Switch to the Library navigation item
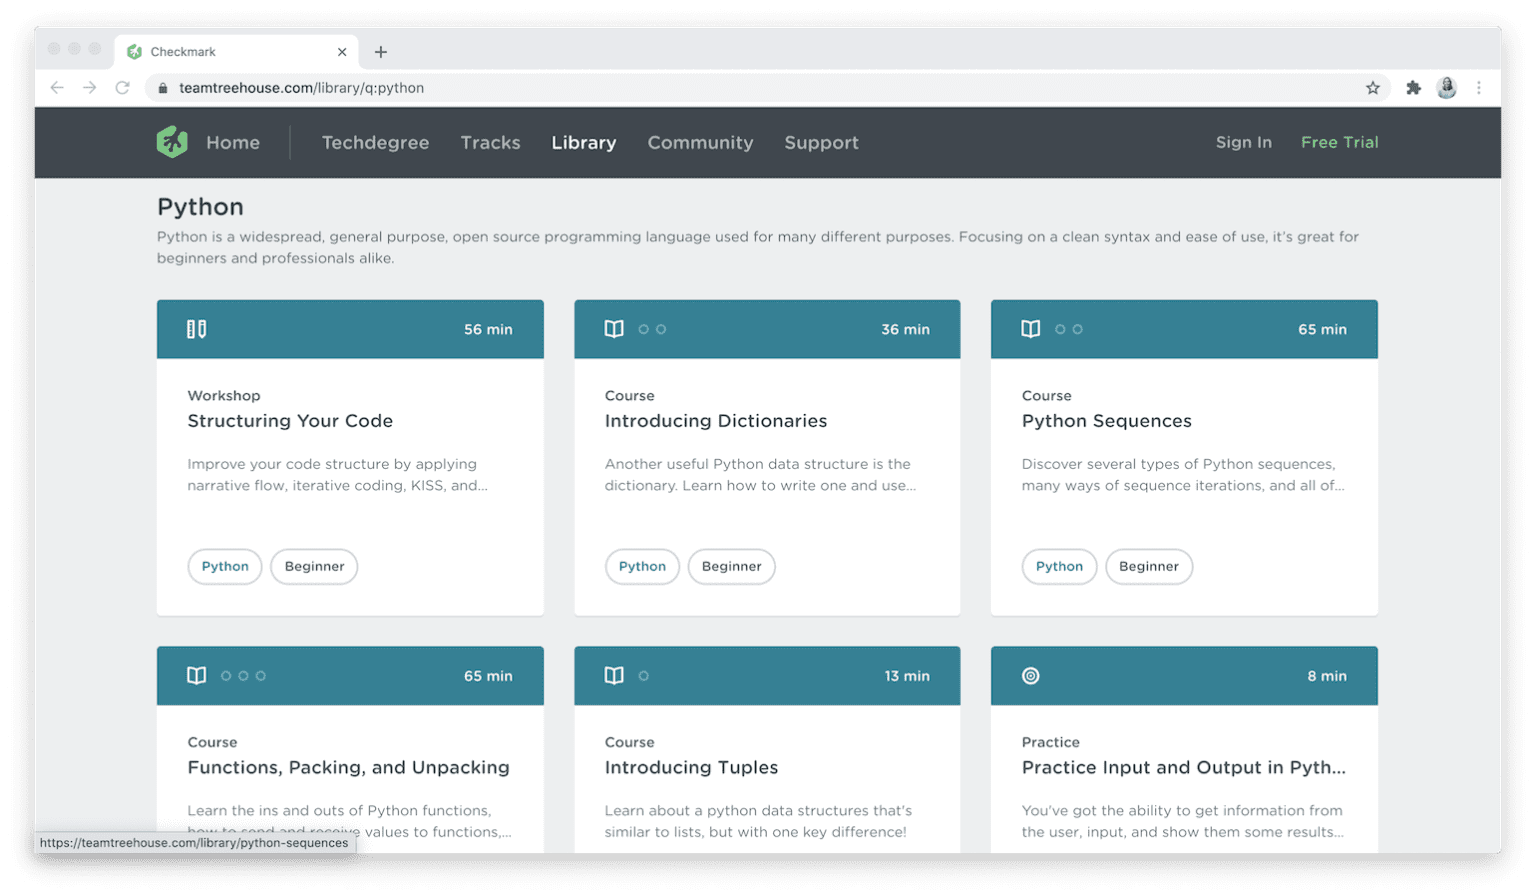The image size is (1536, 896). click(583, 142)
